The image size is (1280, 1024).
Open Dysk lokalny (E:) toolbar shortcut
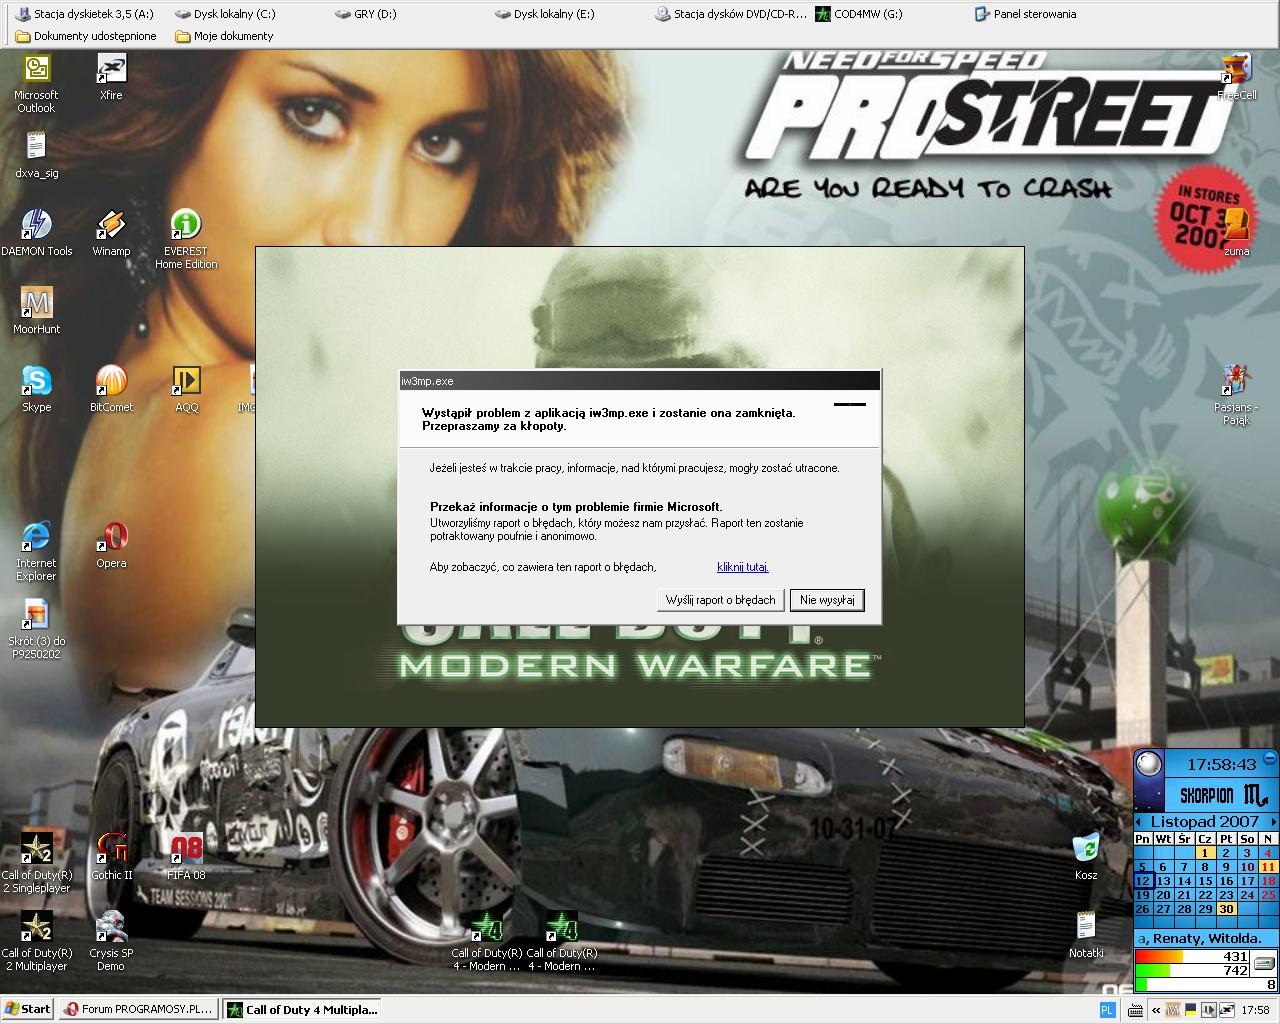click(544, 14)
